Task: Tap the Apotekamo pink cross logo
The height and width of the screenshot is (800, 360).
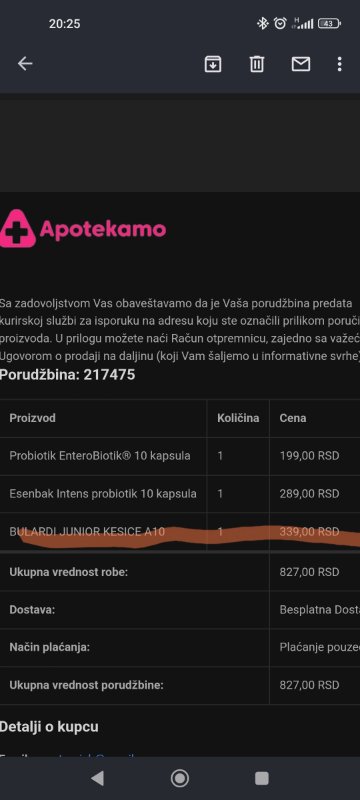Action: [x=18, y=229]
